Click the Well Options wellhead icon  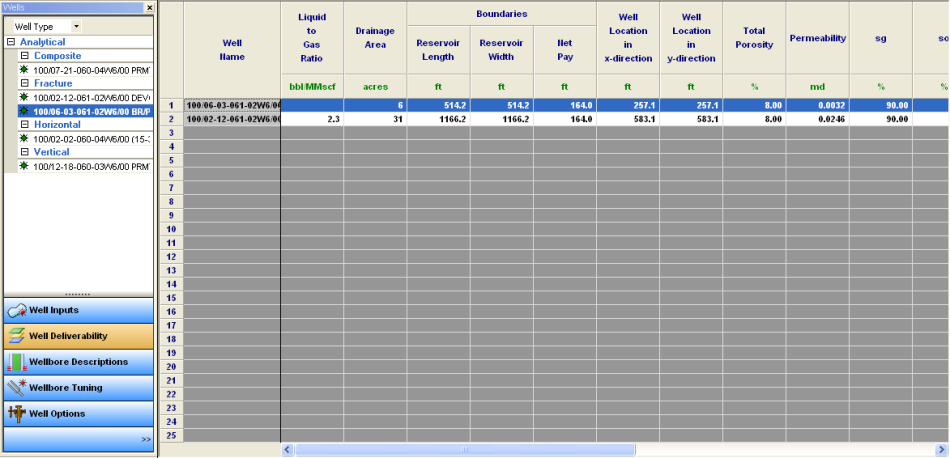tap(16, 414)
